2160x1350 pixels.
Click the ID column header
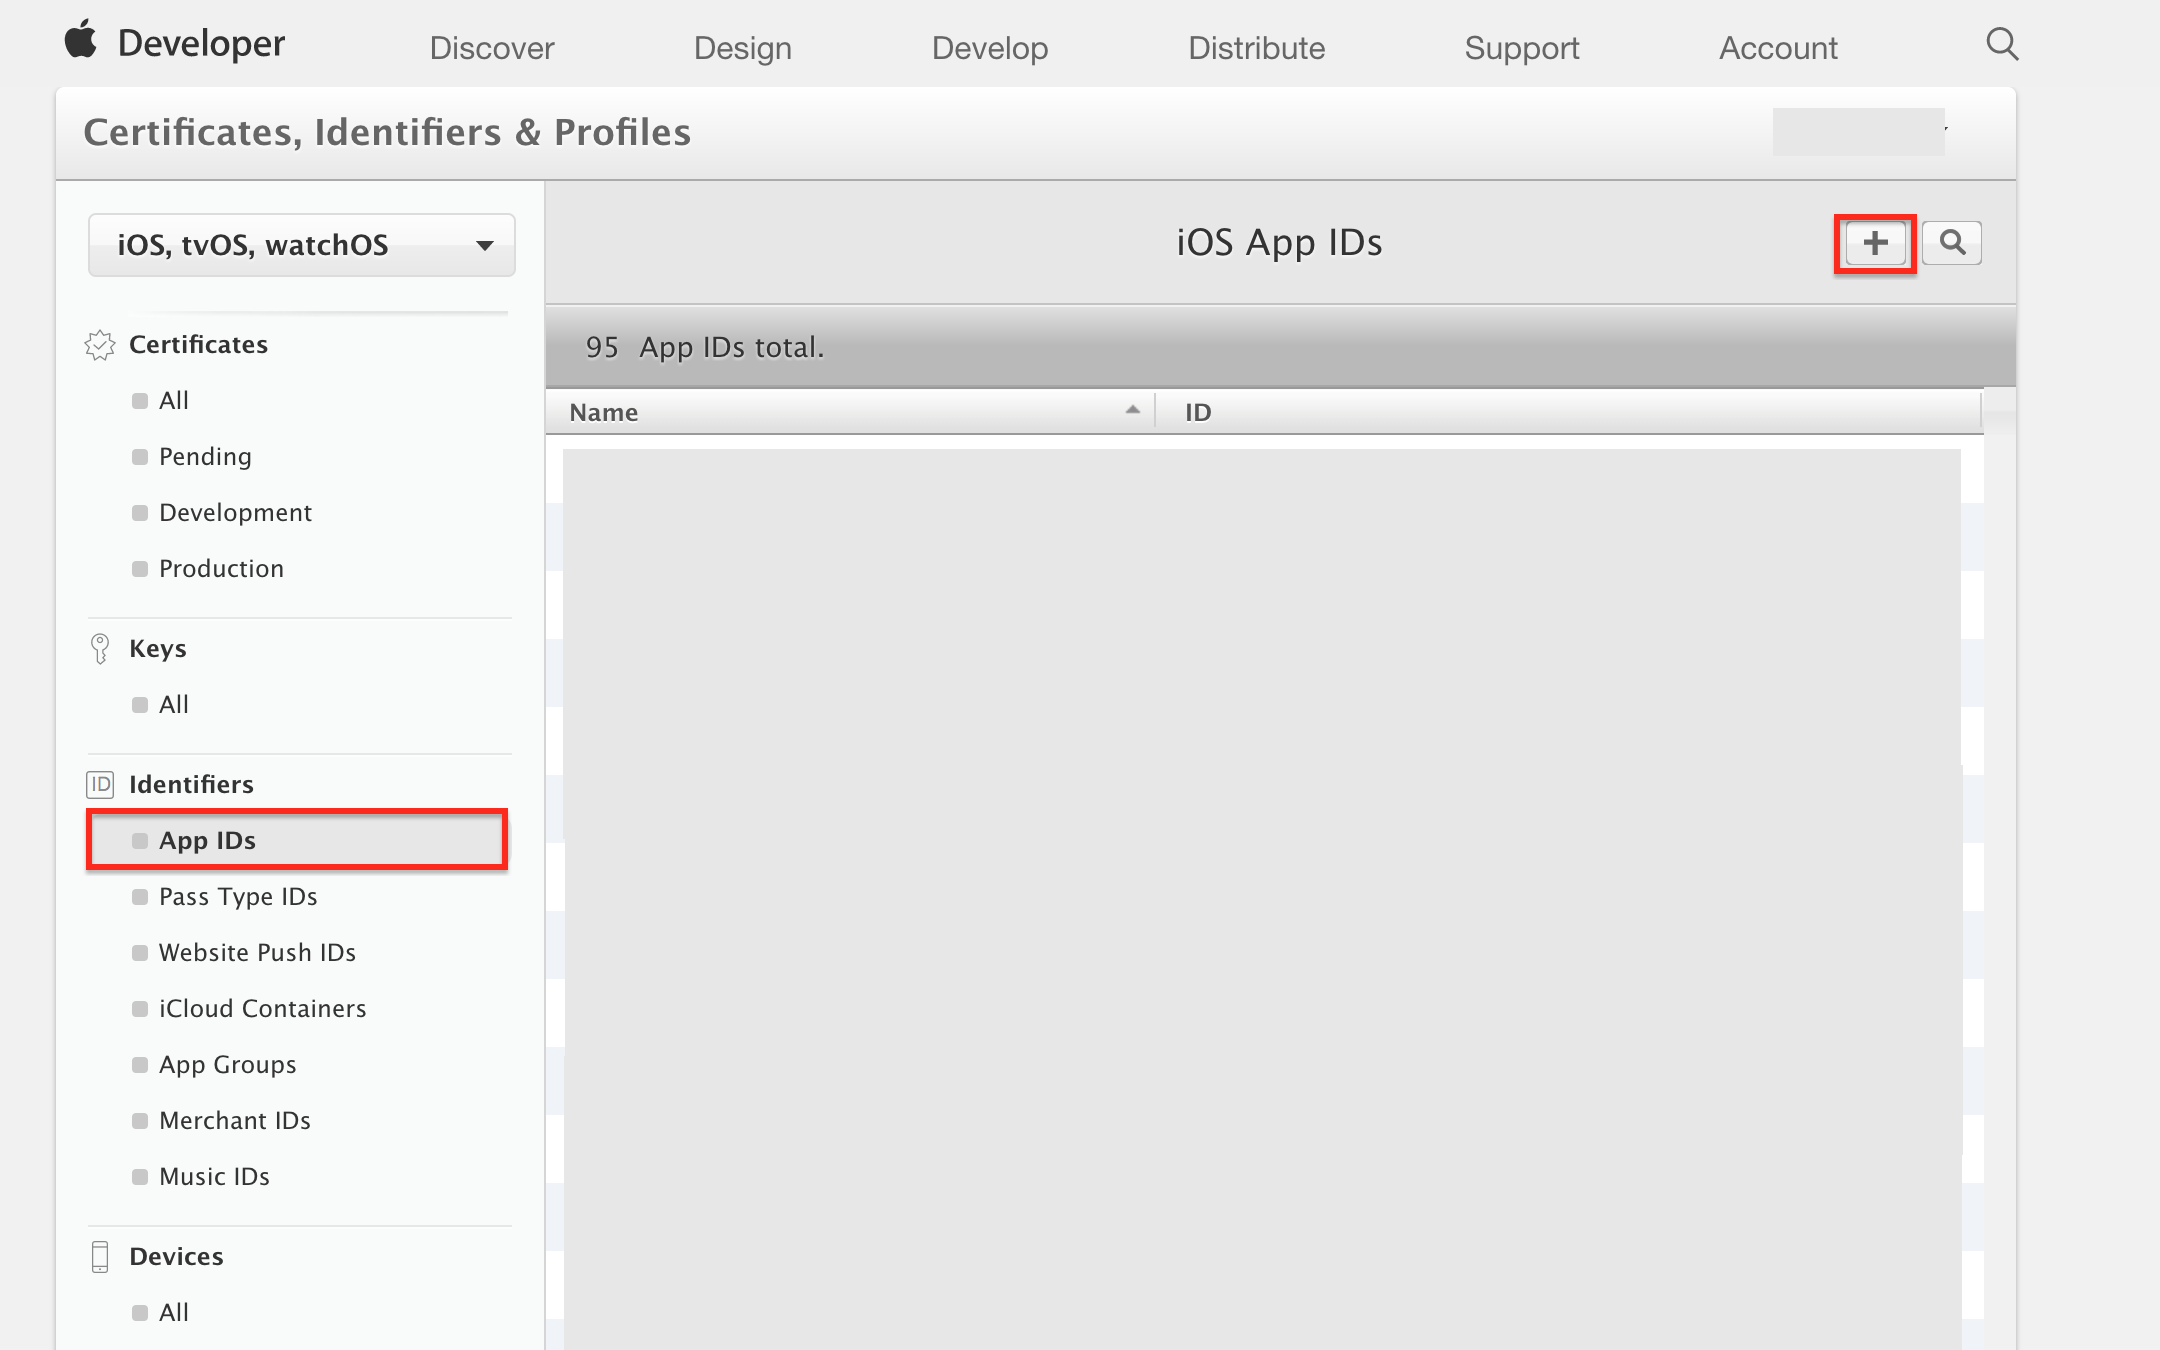coord(1198,412)
